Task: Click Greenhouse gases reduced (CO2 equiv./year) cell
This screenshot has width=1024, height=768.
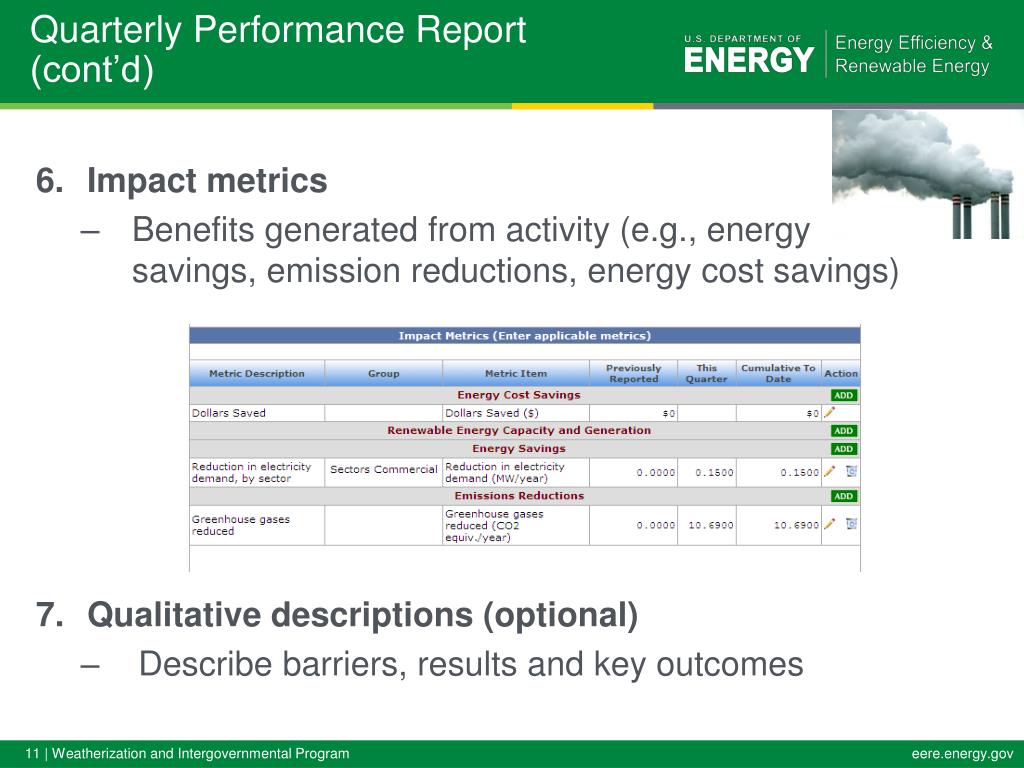Action: 516,525
